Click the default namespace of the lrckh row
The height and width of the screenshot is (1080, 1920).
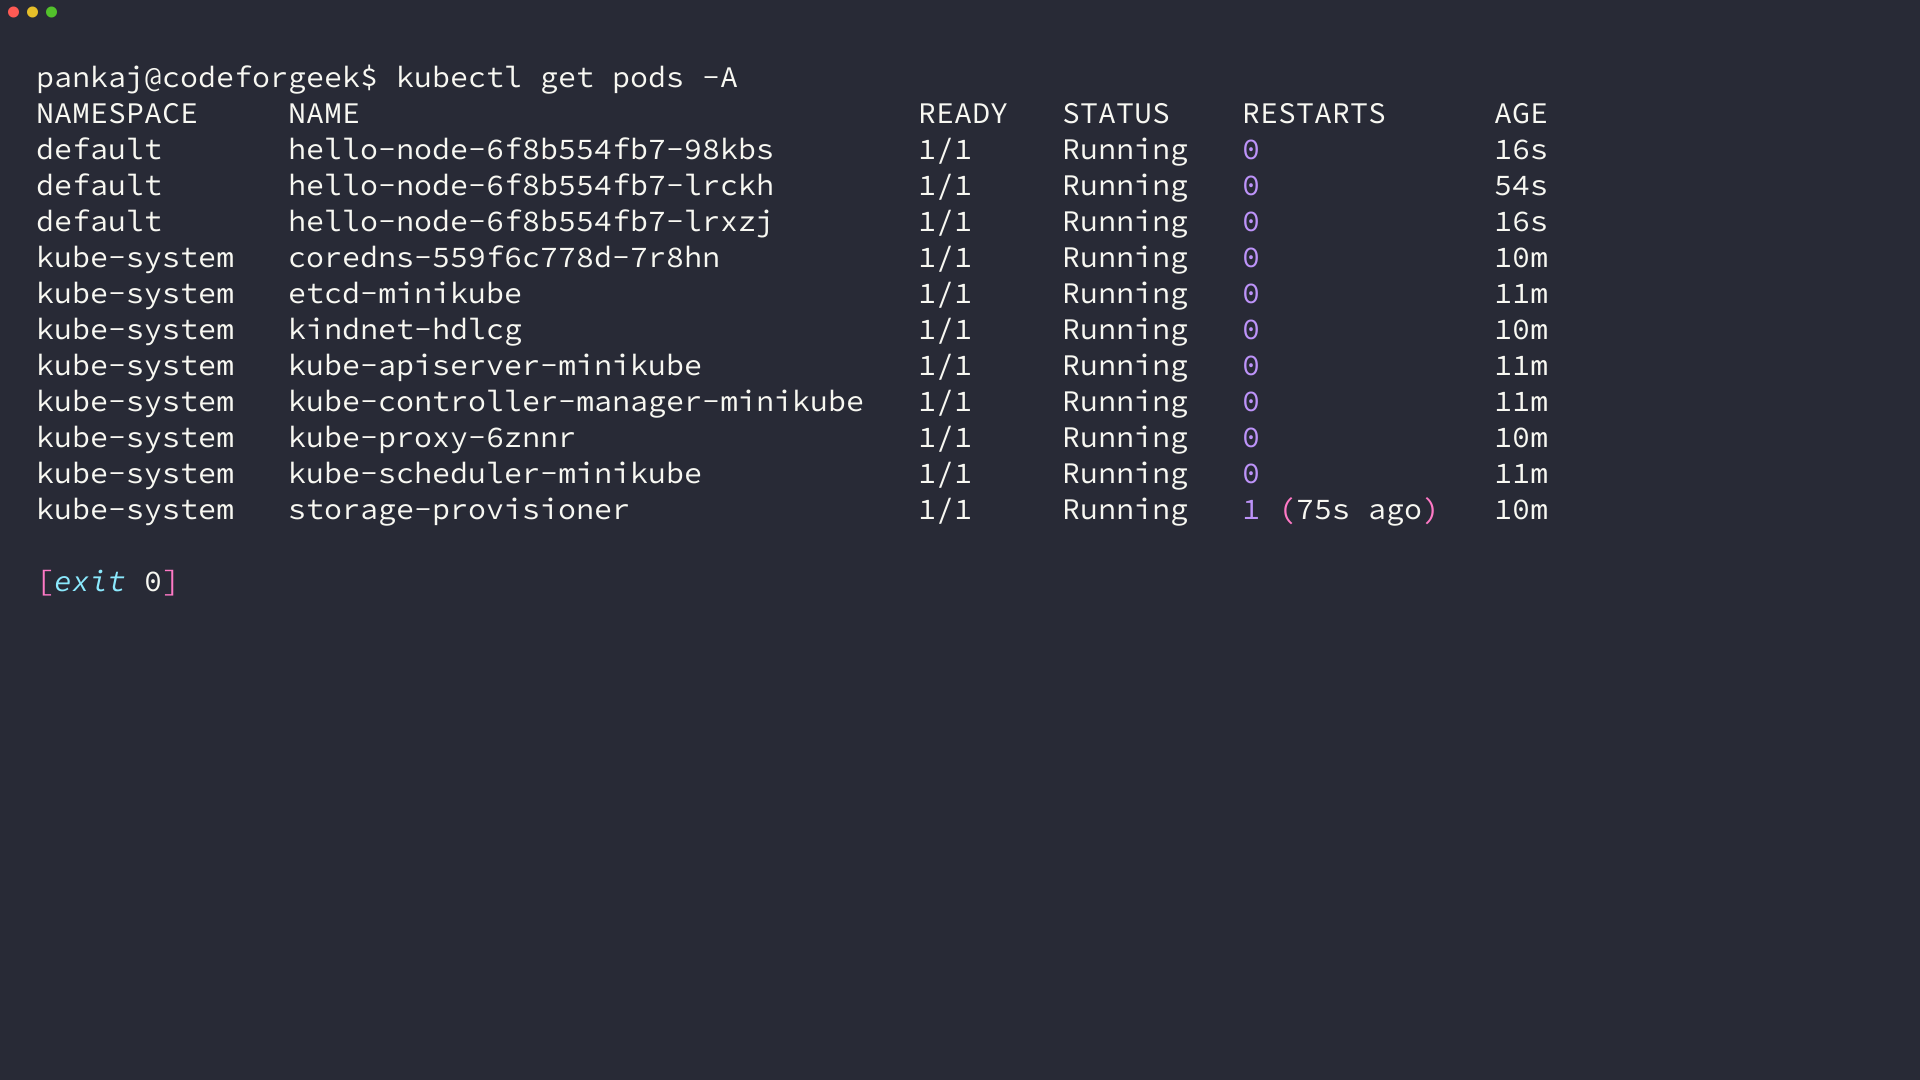tap(99, 186)
